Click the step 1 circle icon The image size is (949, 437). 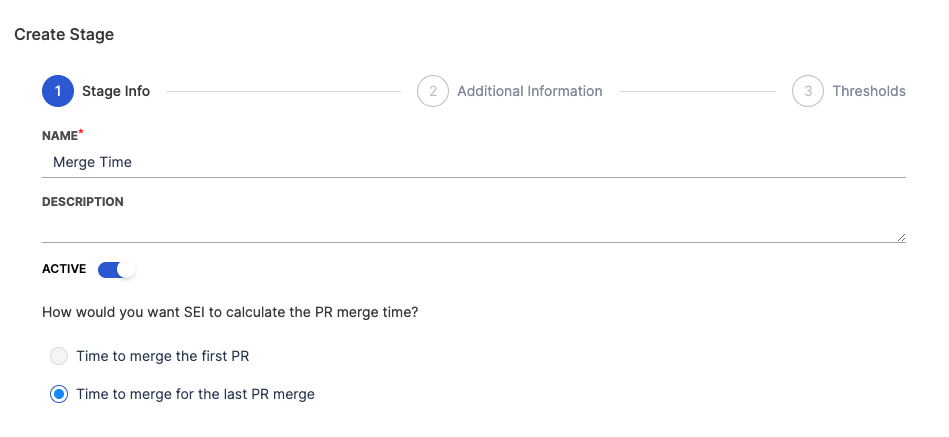[58, 91]
